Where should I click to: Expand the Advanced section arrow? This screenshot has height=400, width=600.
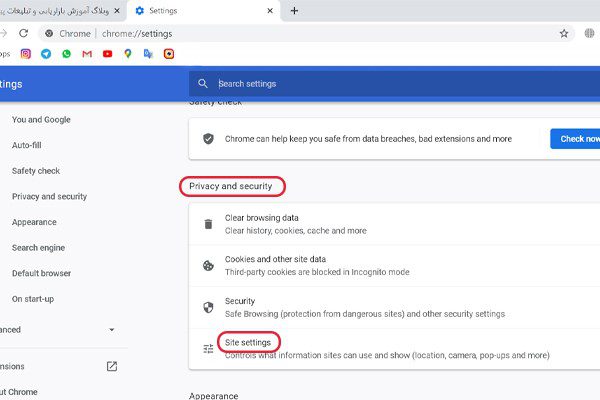[x=112, y=330]
